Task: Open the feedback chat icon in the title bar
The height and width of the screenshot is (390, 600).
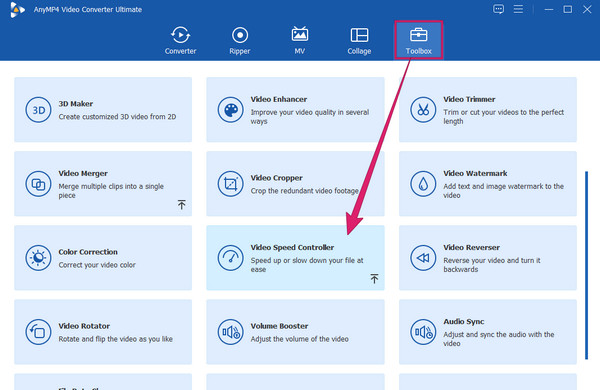Action: pos(498,9)
